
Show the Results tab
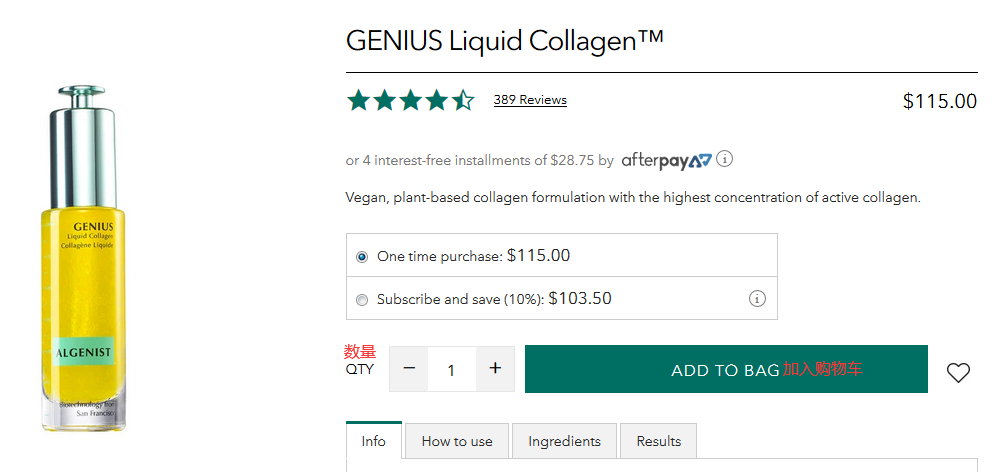[x=659, y=441]
